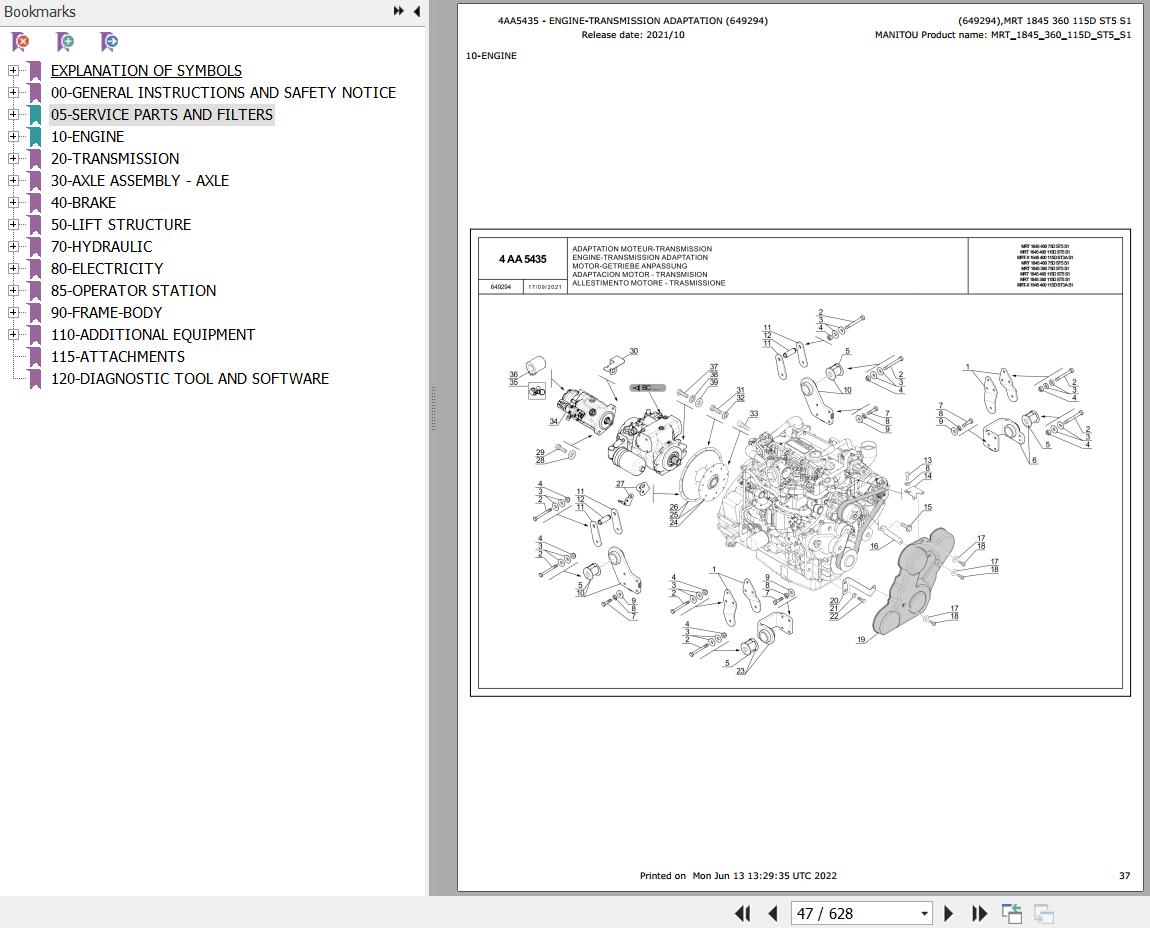Select the 50-LIFT STRUCTURE bookmark
The width and height of the screenshot is (1150, 928).
point(120,224)
